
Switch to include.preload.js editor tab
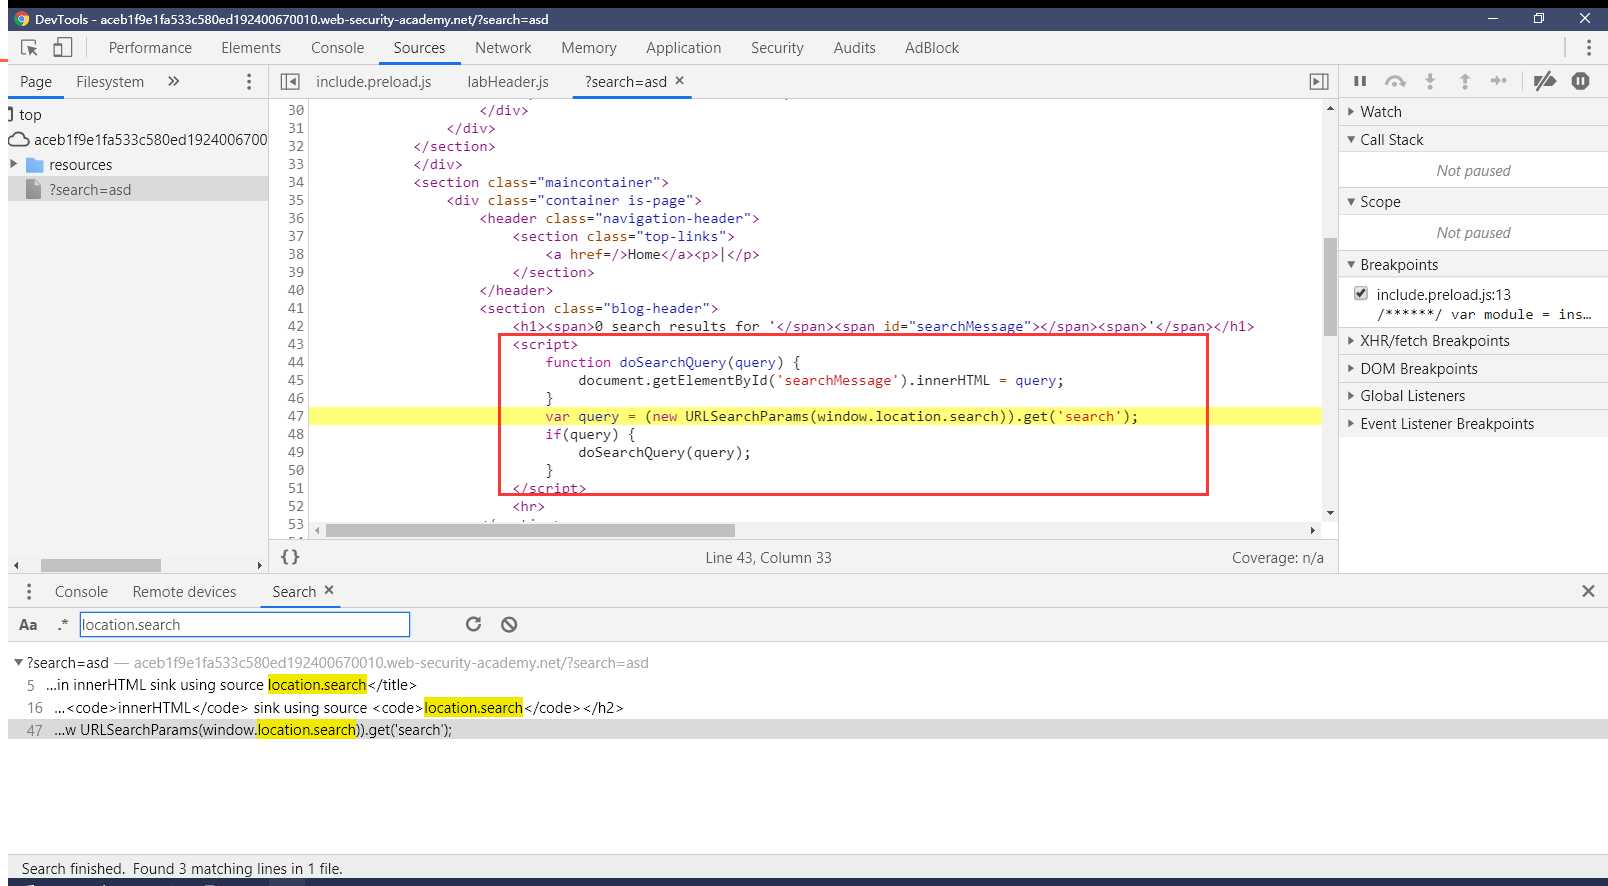coord(373,82)
